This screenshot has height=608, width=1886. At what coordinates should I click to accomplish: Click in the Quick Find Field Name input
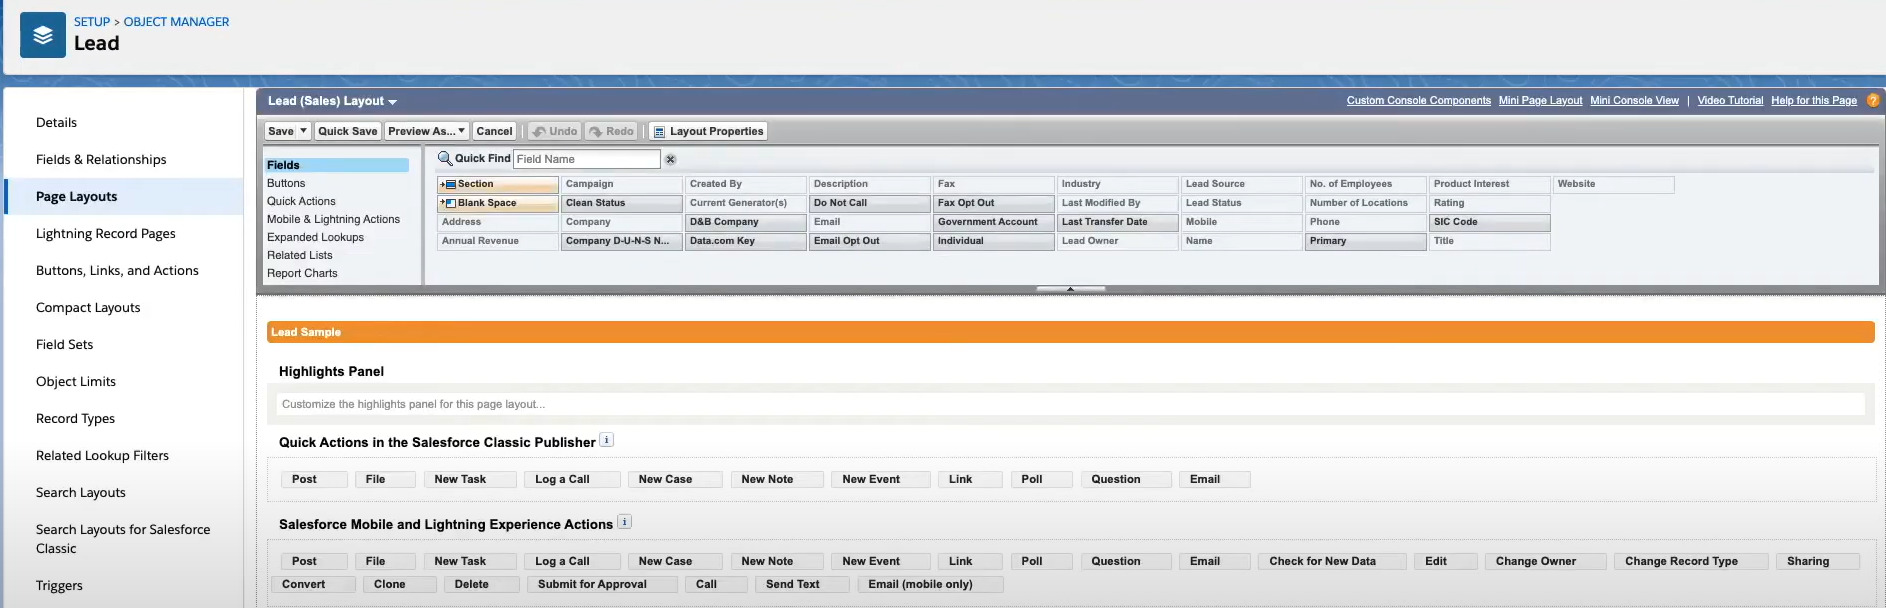(587, 159)
